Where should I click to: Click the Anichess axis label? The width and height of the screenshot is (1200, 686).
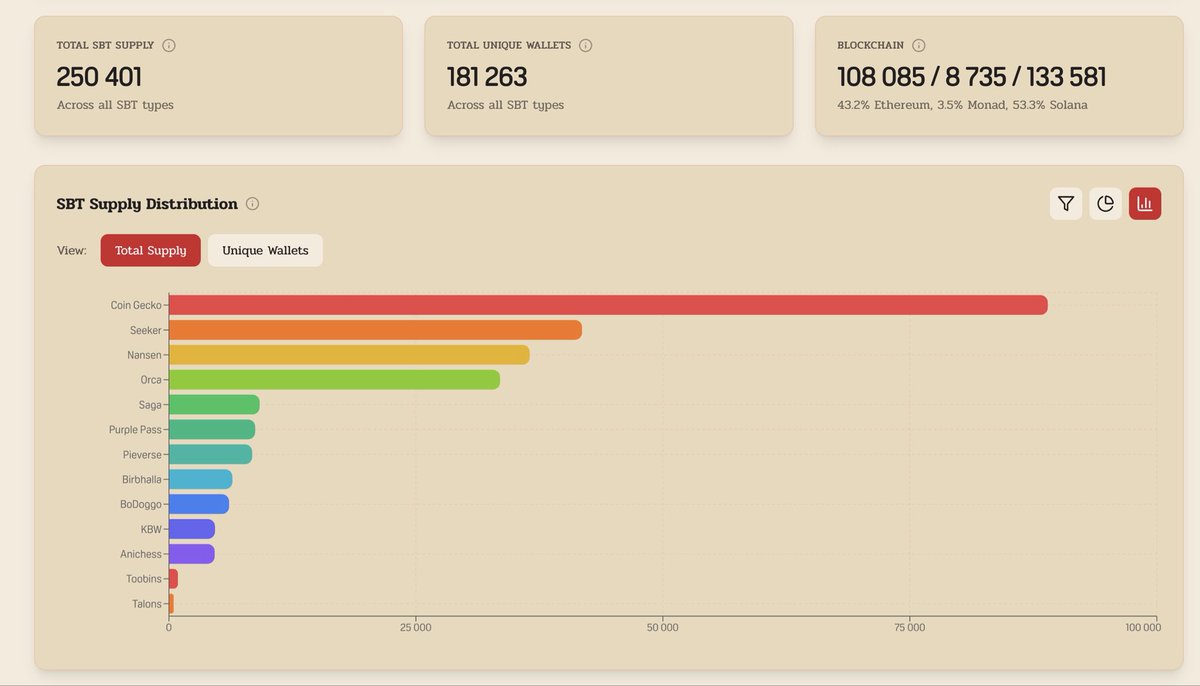141,554
